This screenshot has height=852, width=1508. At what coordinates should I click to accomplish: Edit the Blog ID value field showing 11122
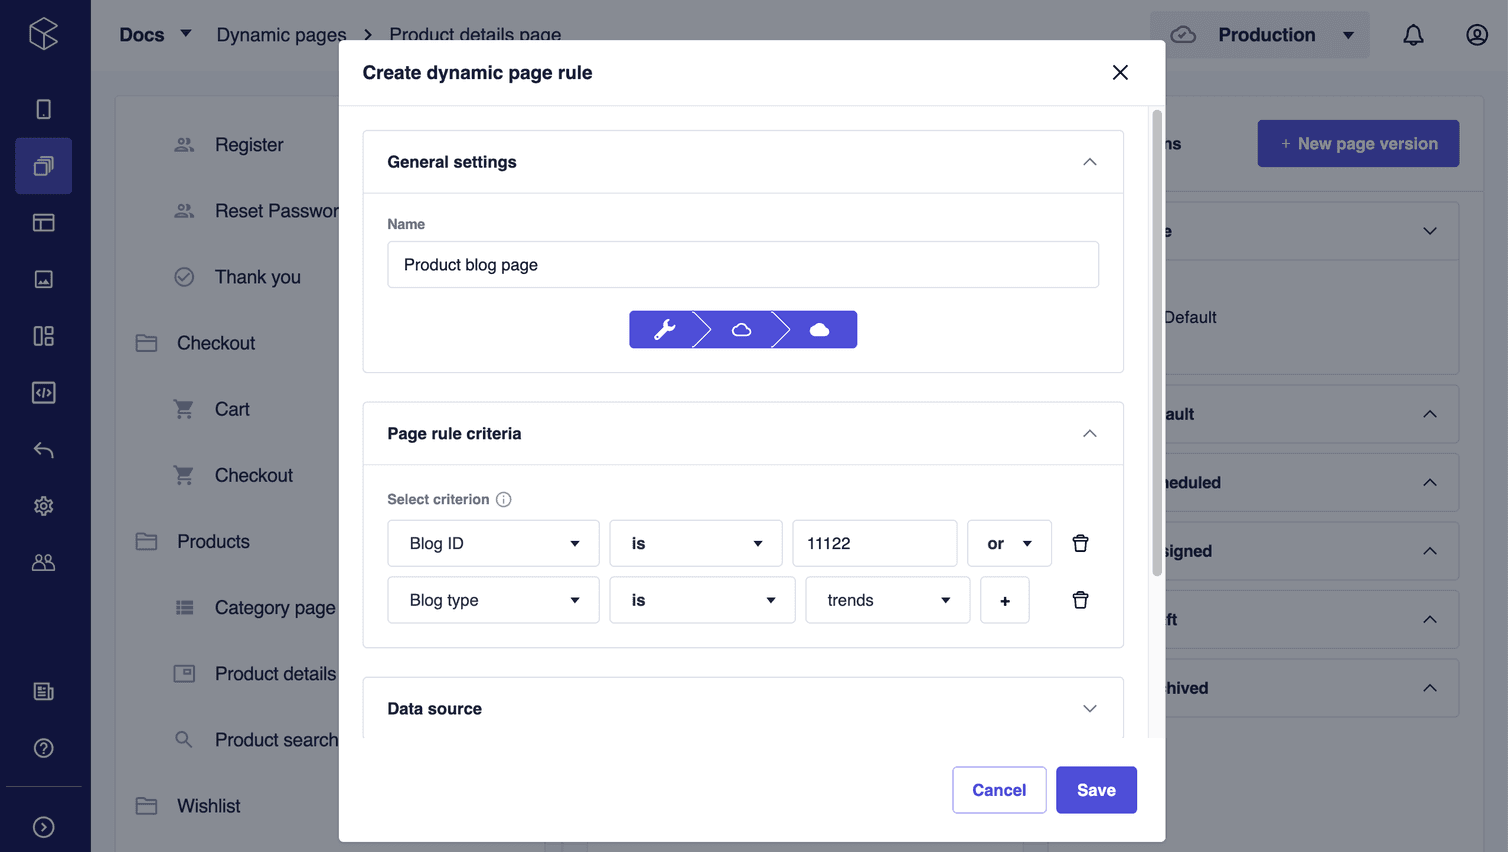pyautogui.click(x=874, y=543)
